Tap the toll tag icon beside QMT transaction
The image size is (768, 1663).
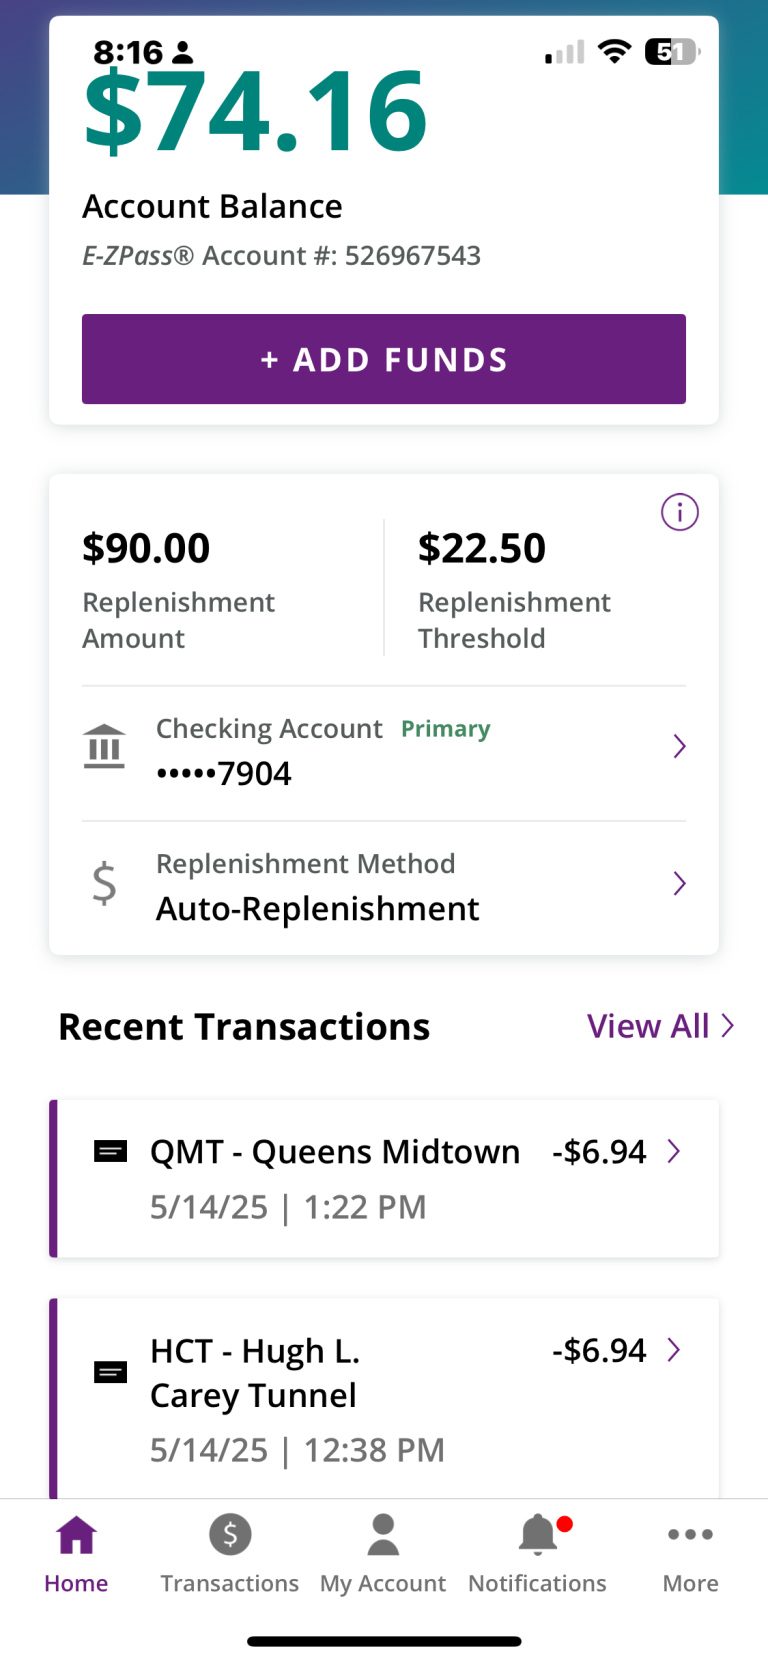tap(110, 1152)
